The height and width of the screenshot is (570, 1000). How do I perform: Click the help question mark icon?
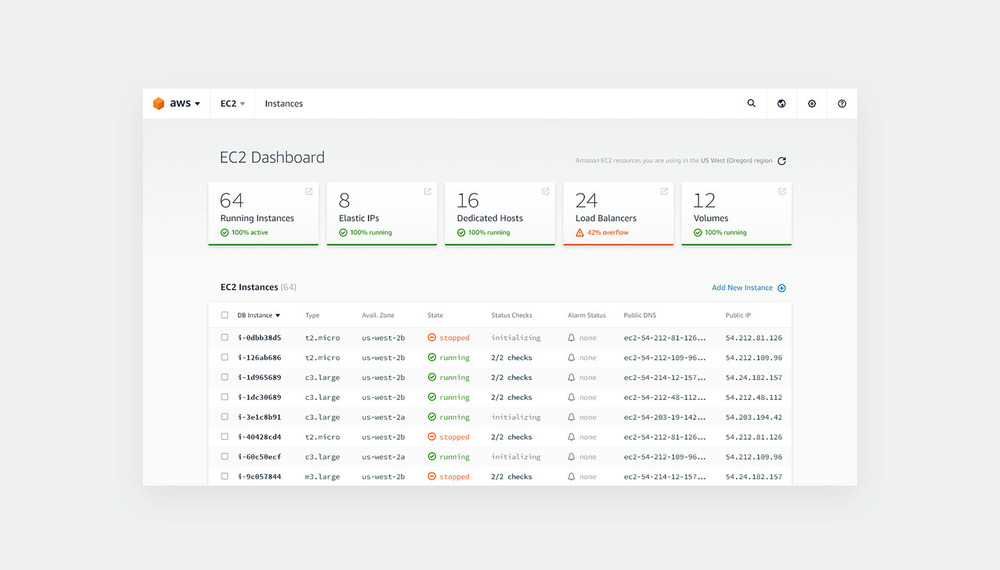pyautogui.click(x=842, y=103)
